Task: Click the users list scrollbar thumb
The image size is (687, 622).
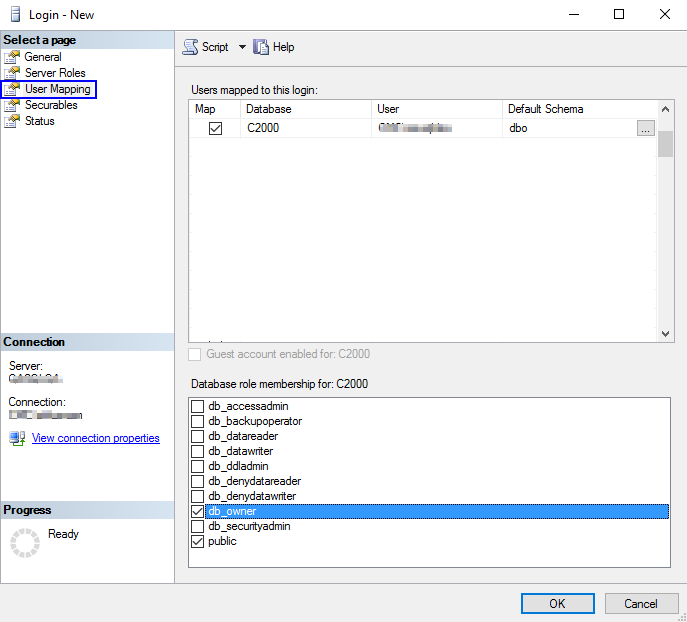Action: click(665, 144)
